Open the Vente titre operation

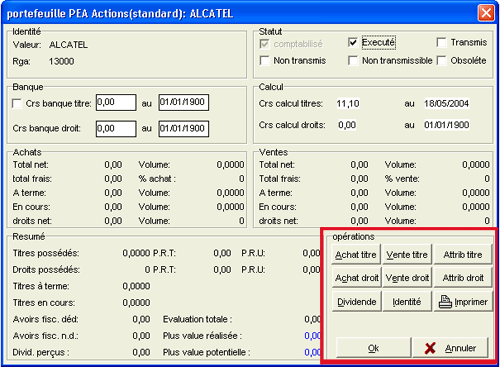(407, 255)
